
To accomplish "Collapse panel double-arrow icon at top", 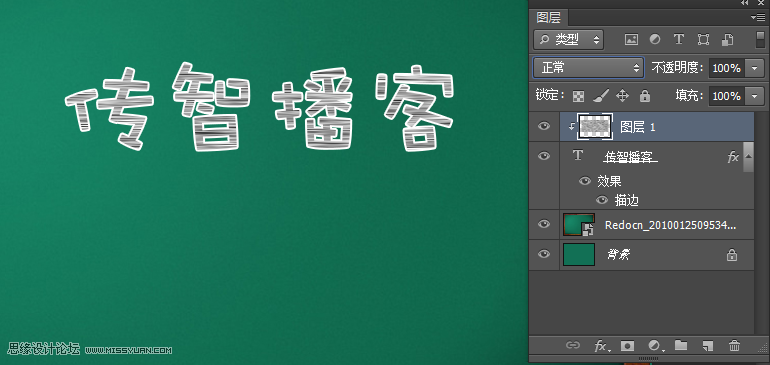I will [745, 3].
